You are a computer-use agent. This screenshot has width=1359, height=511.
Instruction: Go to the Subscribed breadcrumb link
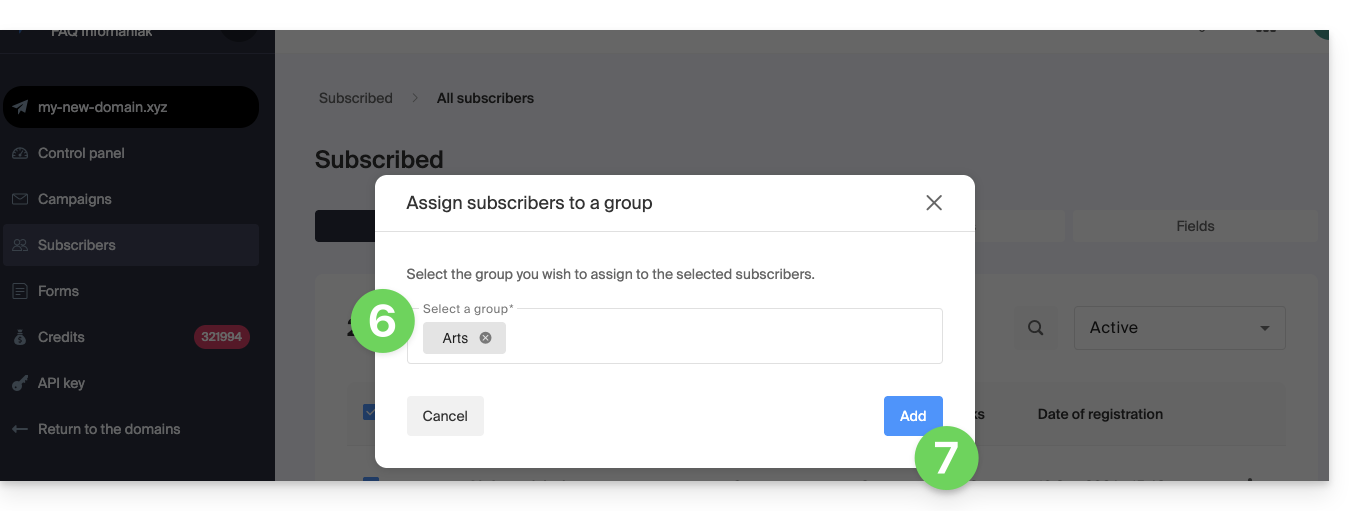[355, 98]
